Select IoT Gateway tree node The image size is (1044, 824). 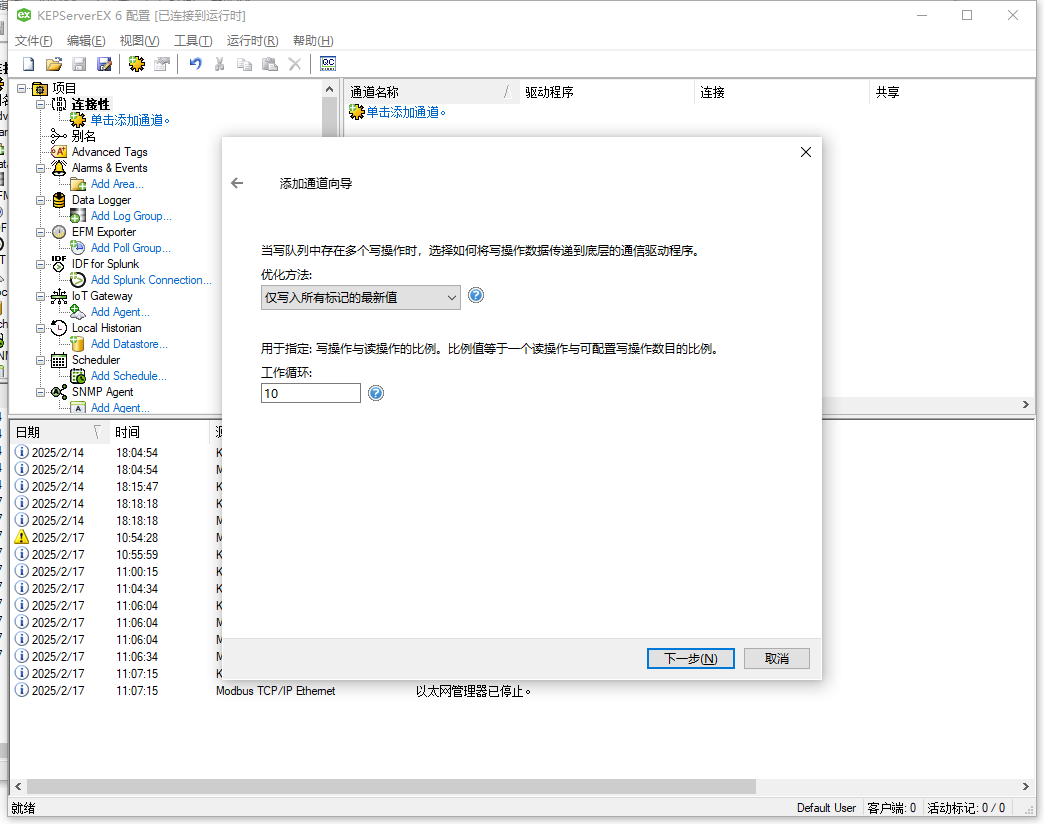(102, 296)
